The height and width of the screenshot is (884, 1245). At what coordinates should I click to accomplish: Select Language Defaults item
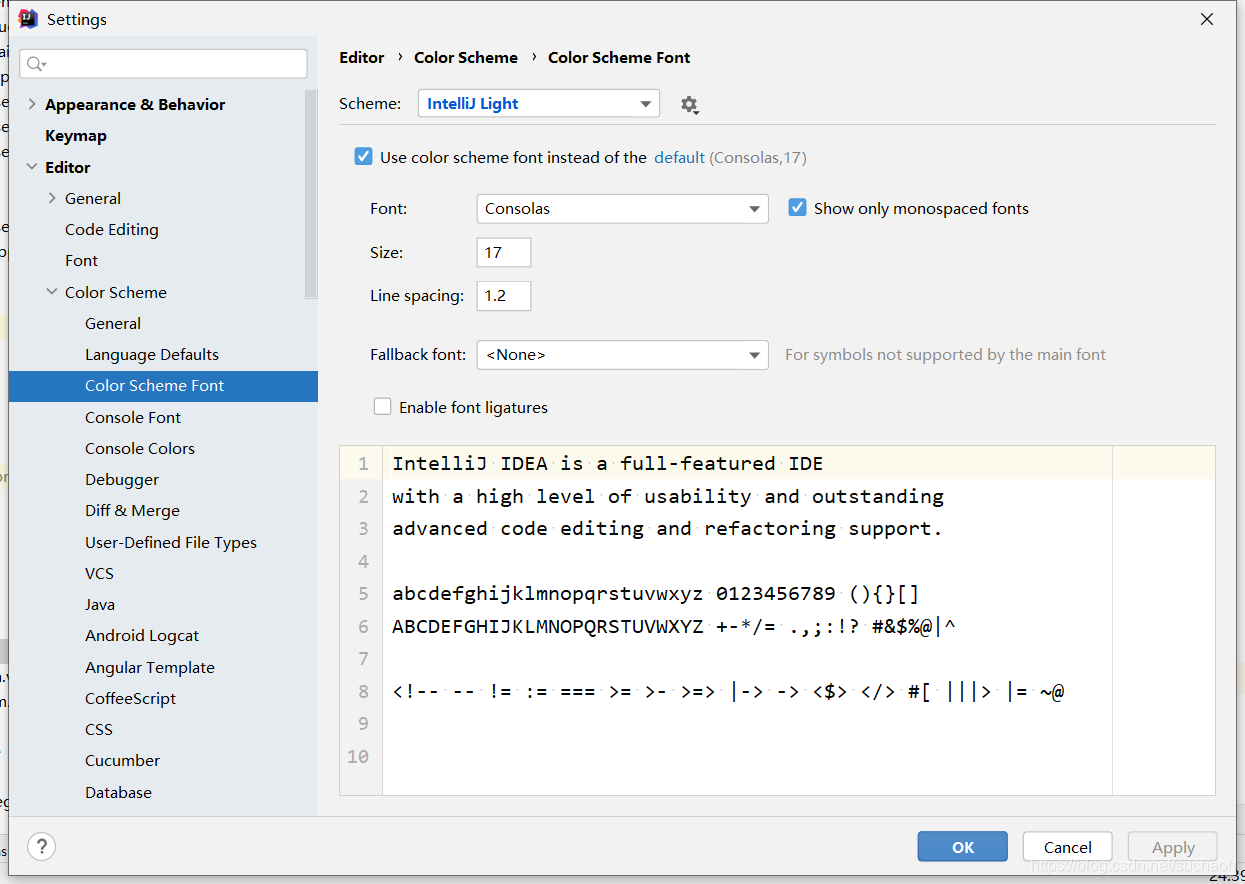pyautogui.click(x=152, y=355)
